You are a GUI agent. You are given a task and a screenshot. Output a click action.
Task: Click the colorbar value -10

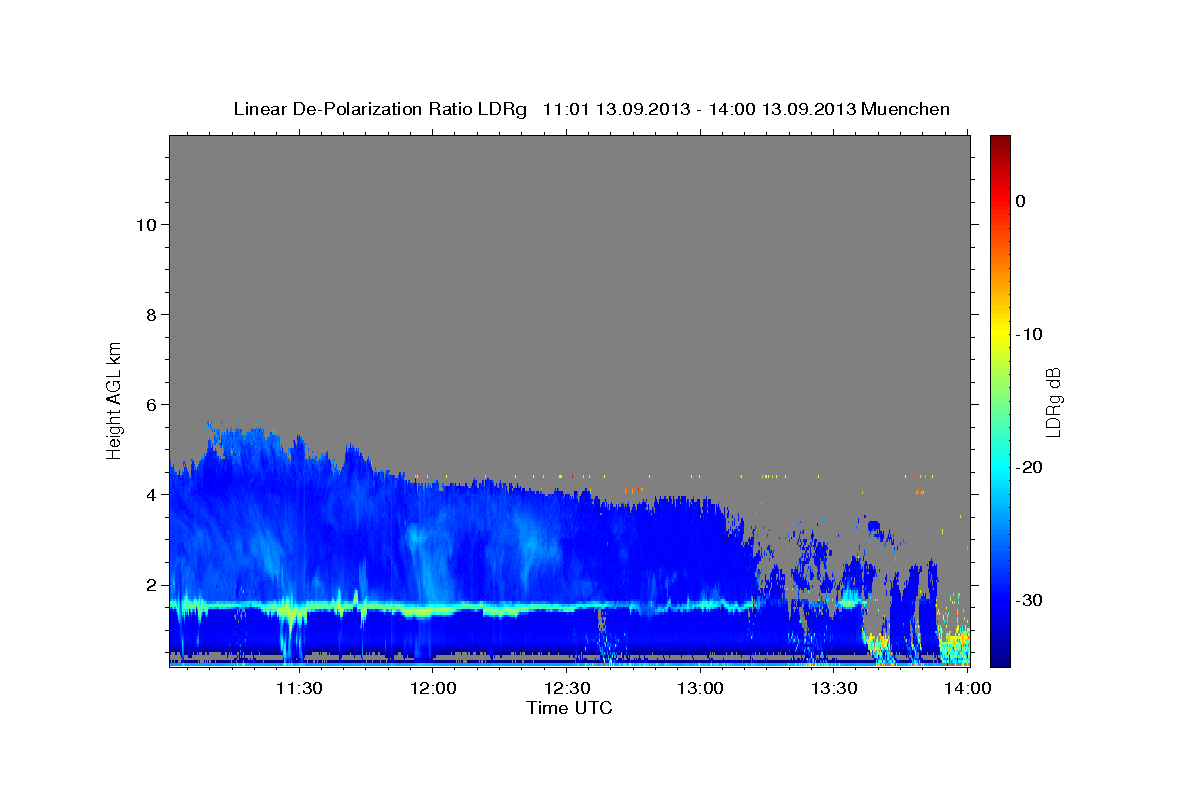[x=1028, y=334]
